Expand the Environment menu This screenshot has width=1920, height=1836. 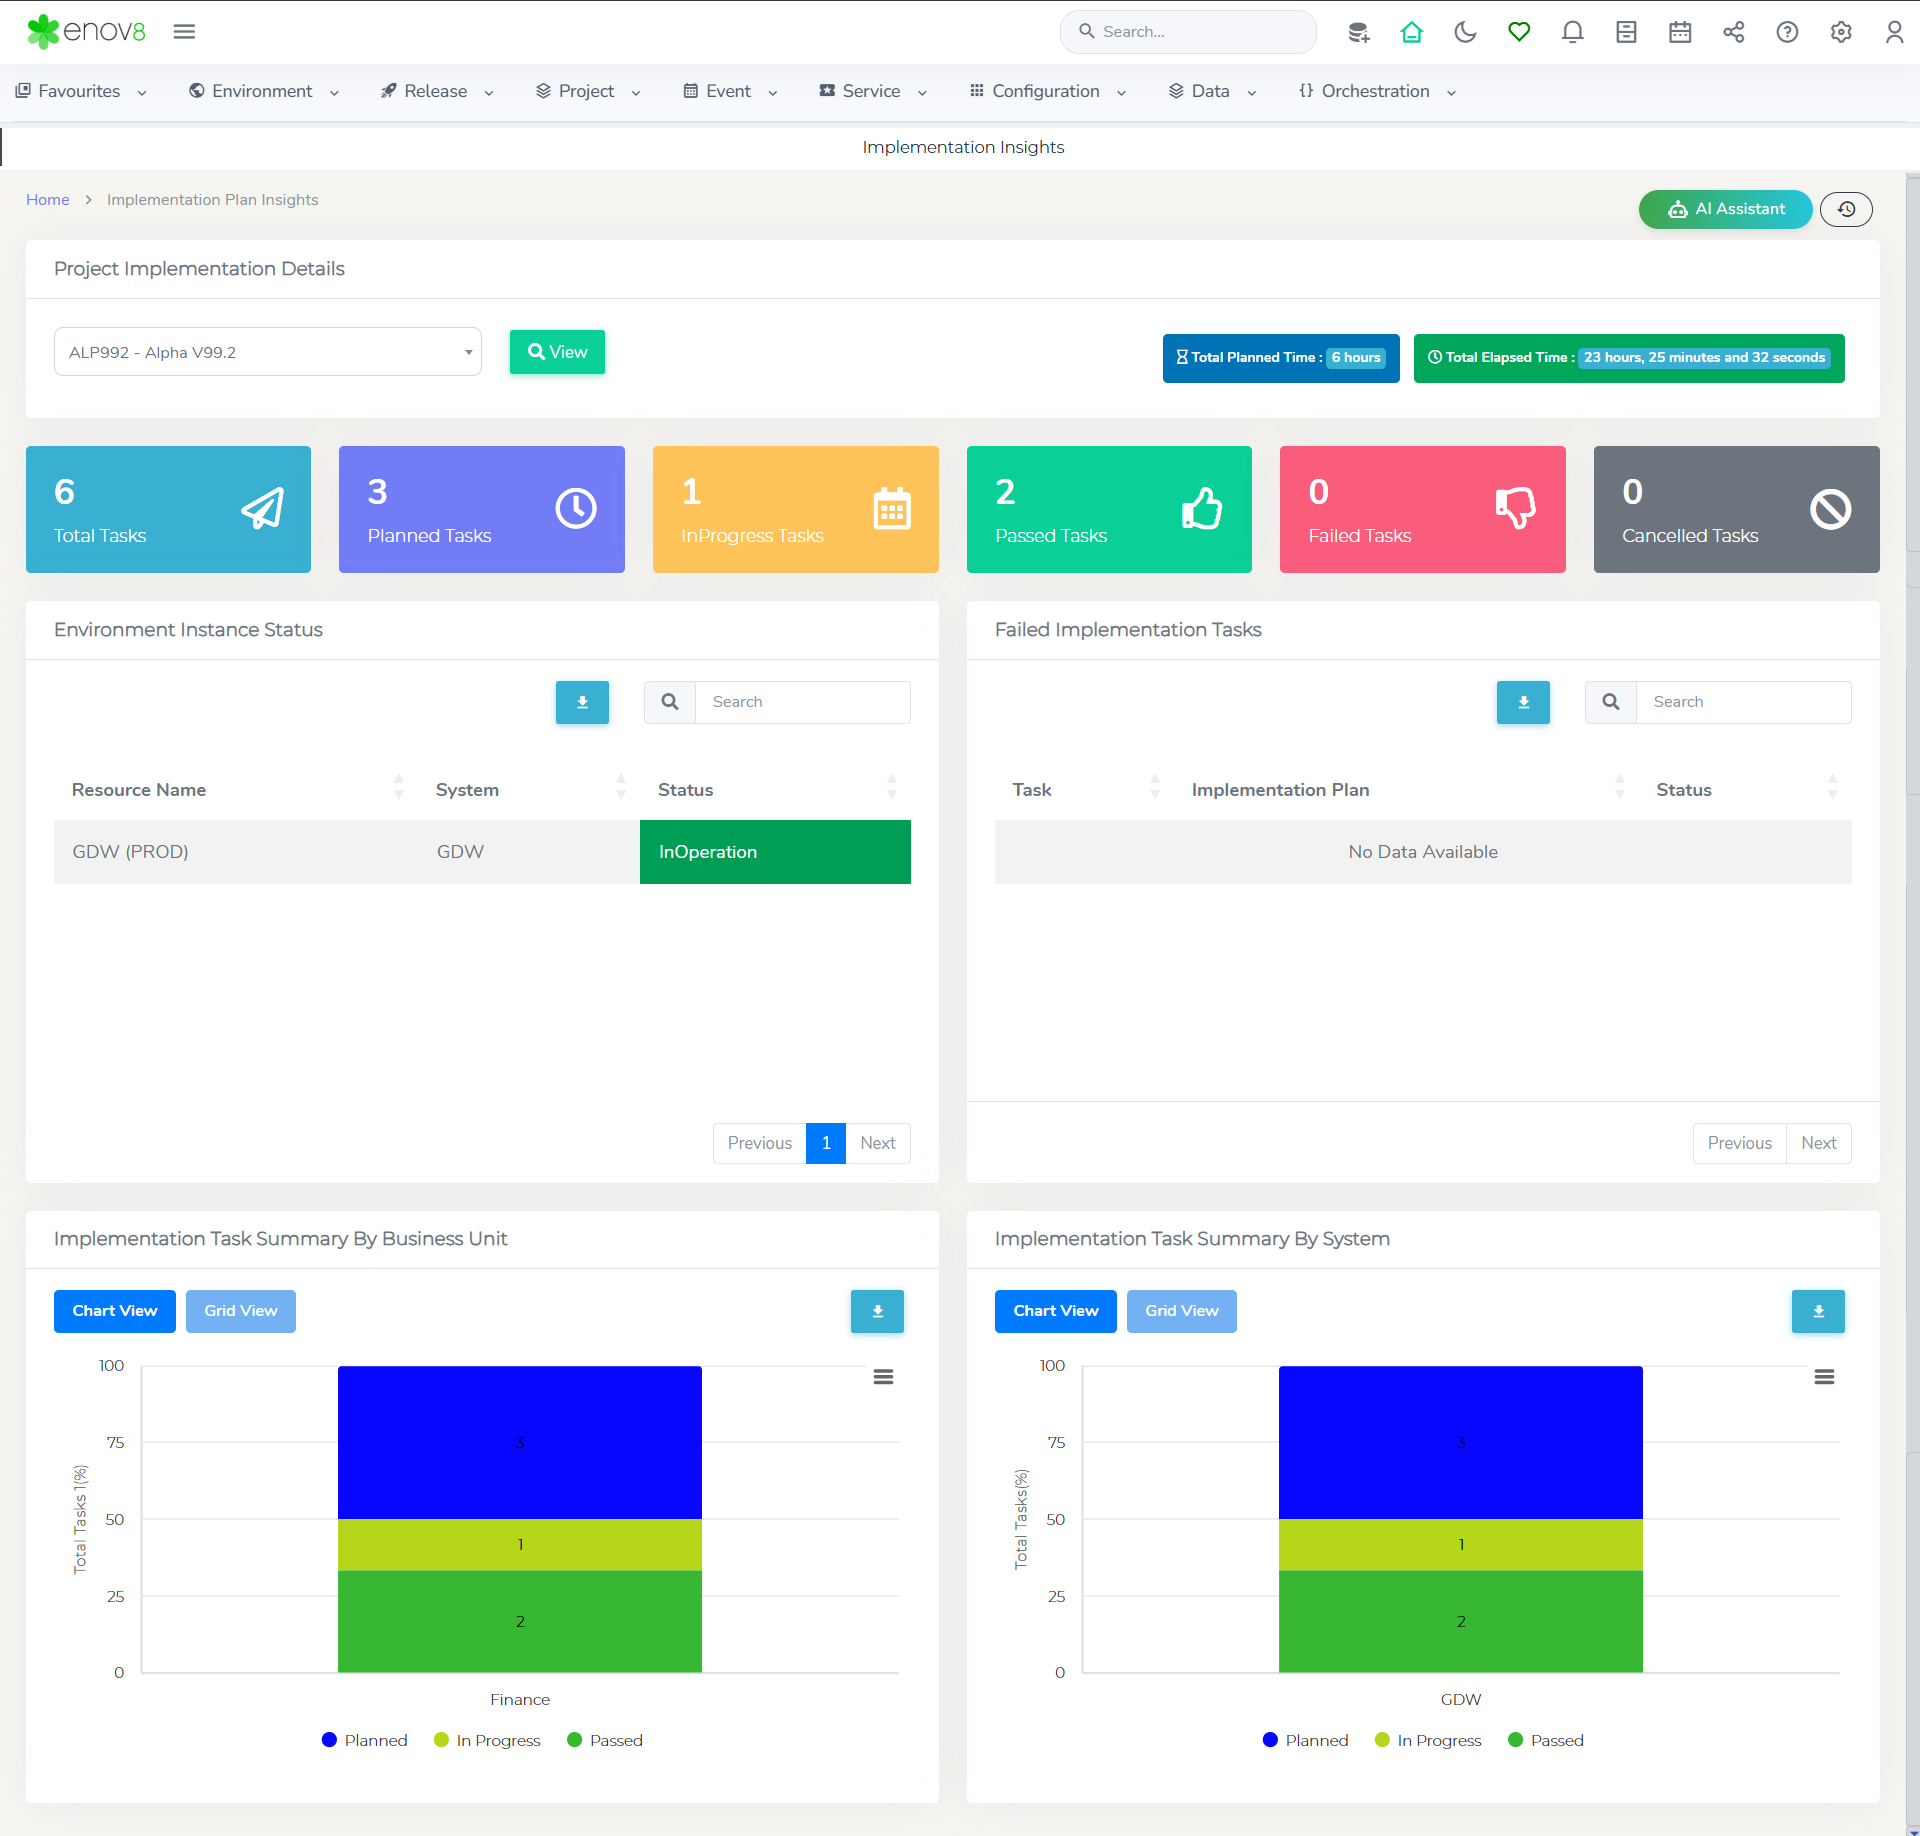pos(263,91)
